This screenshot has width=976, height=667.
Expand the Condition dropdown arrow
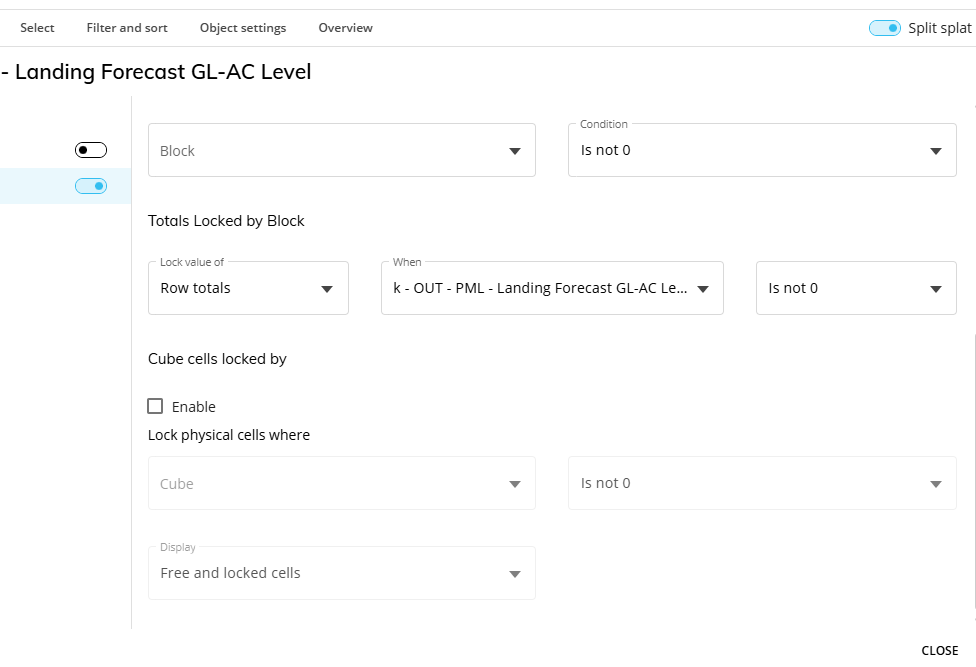(x=936, y=151)
